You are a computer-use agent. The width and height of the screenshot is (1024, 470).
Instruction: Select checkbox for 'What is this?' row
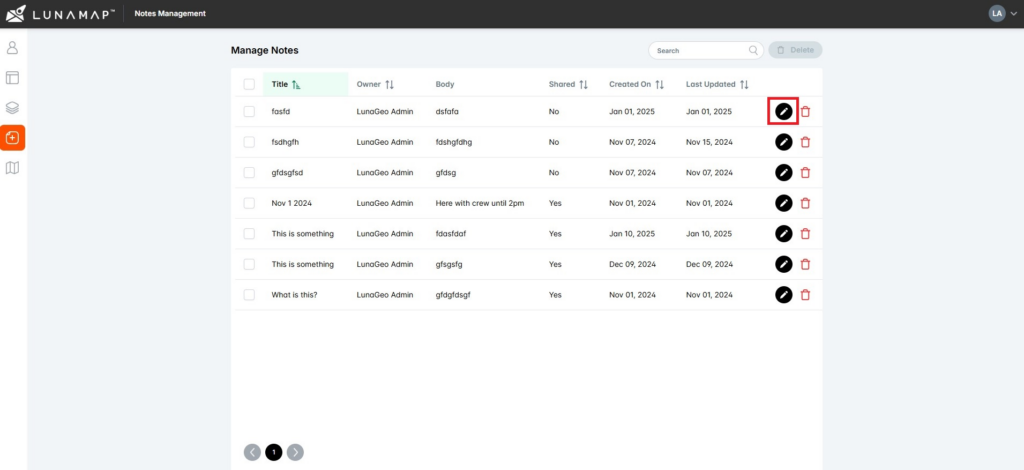(x=249, y=295)
